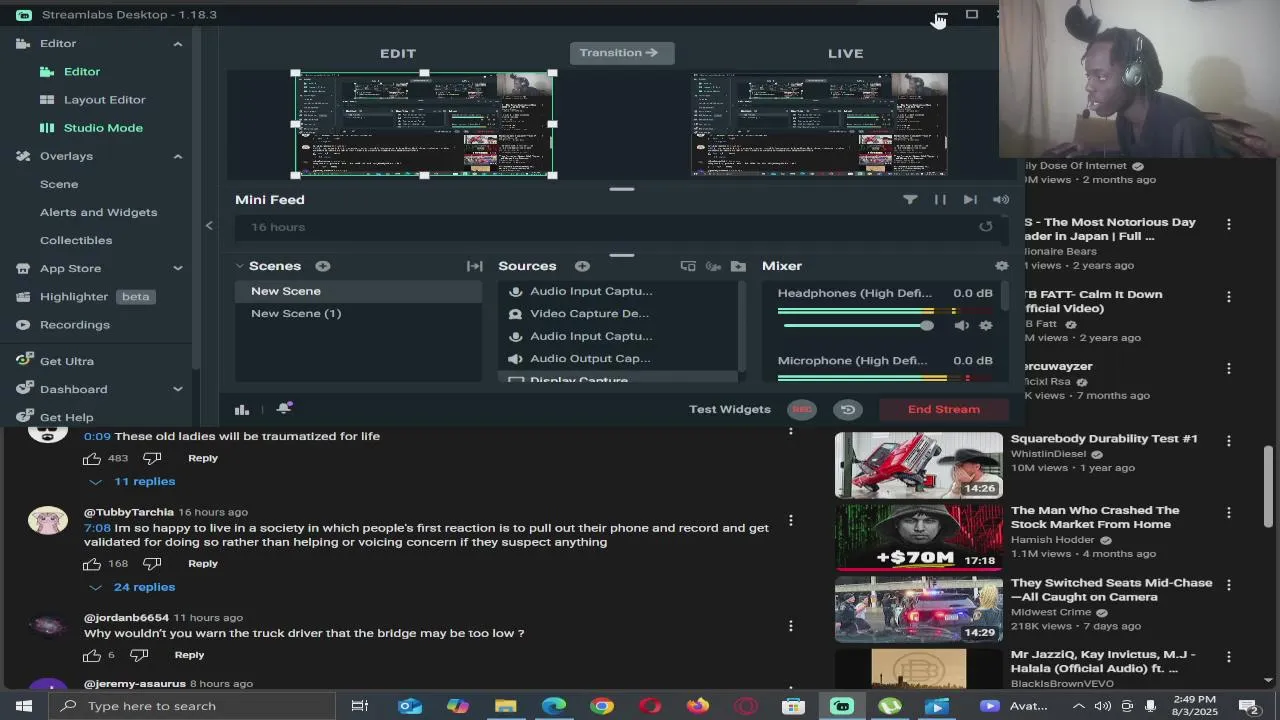
Task: Select the New Scene (1) item
Action: point(358,314)
